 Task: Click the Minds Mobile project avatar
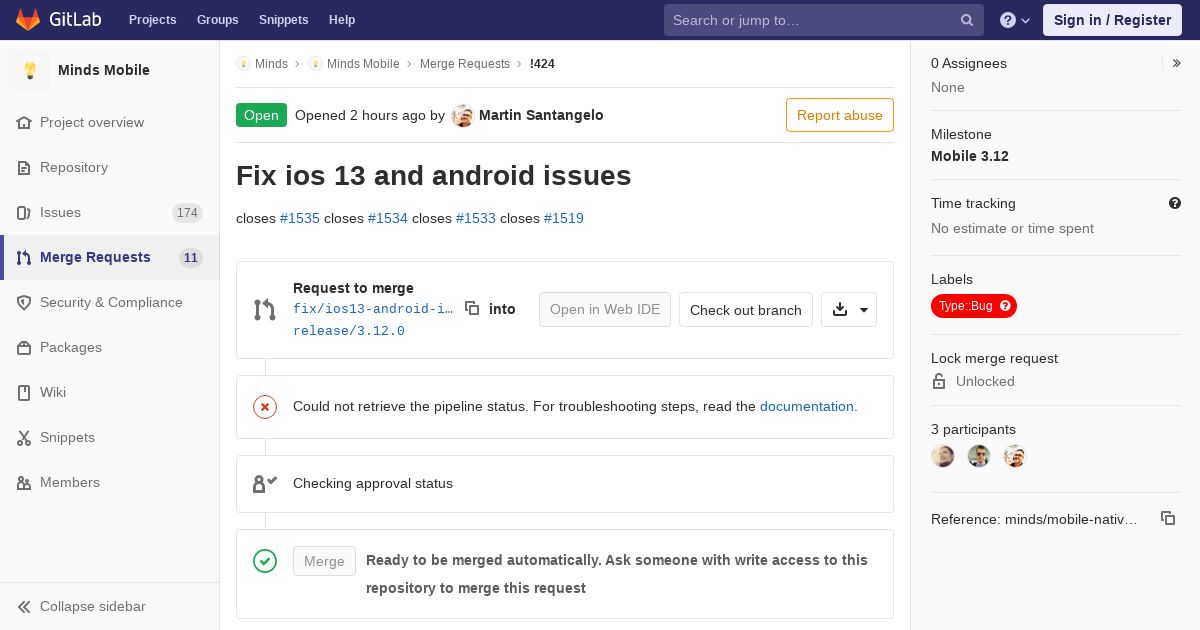[x=30, y=70]
